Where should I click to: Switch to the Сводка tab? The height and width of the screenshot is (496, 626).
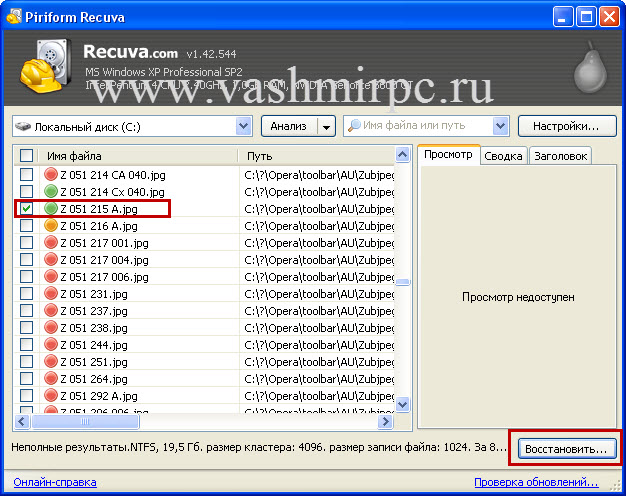coord(503,156)
